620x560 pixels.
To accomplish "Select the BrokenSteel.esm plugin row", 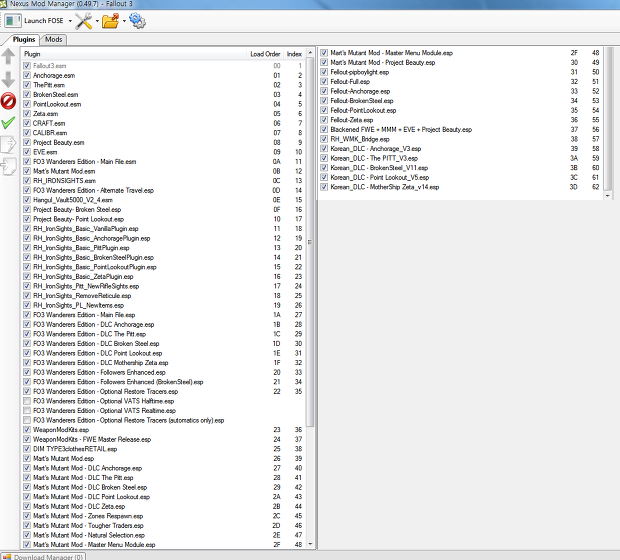I will 163,95.
